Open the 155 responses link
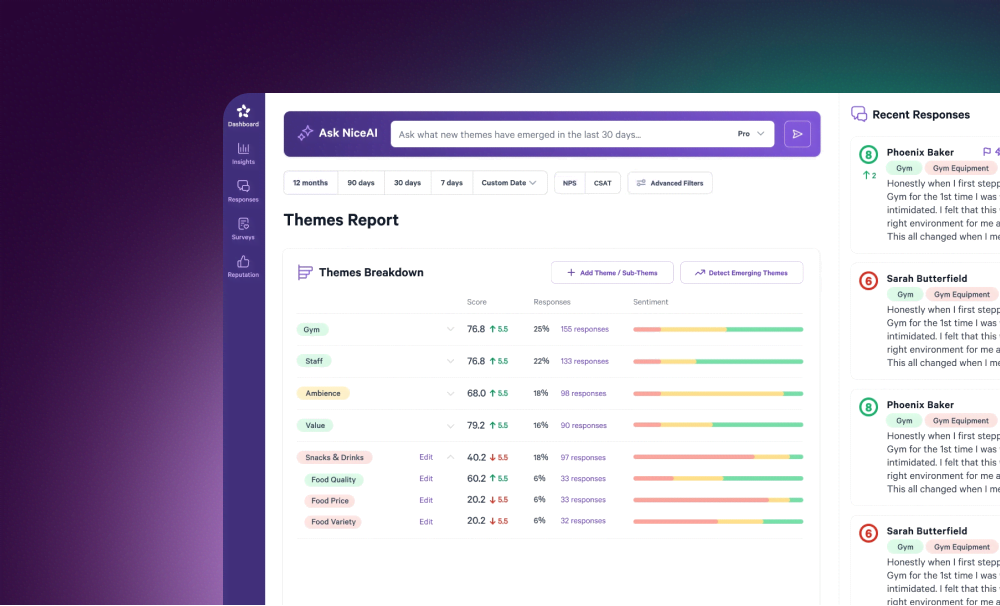1000x606 pixels. pos(585,329)
